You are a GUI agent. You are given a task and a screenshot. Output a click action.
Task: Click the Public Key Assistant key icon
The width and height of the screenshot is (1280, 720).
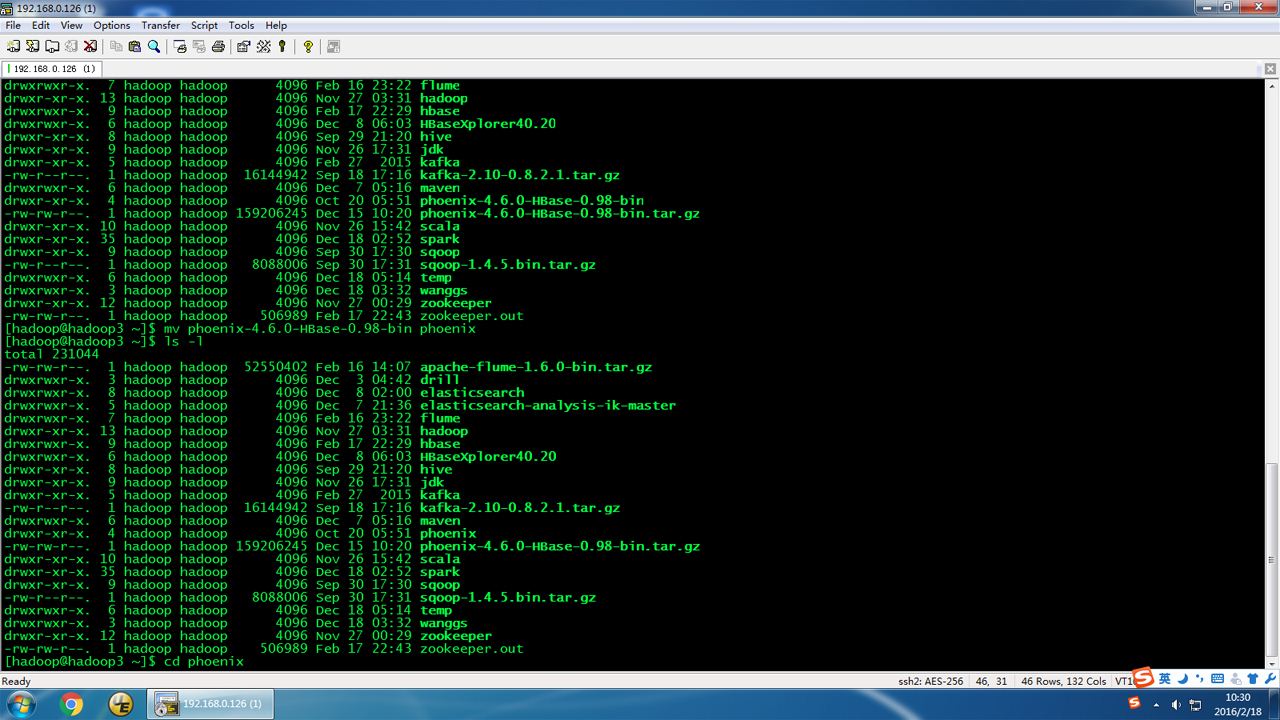pyautogui.click(x=282, y=46)
